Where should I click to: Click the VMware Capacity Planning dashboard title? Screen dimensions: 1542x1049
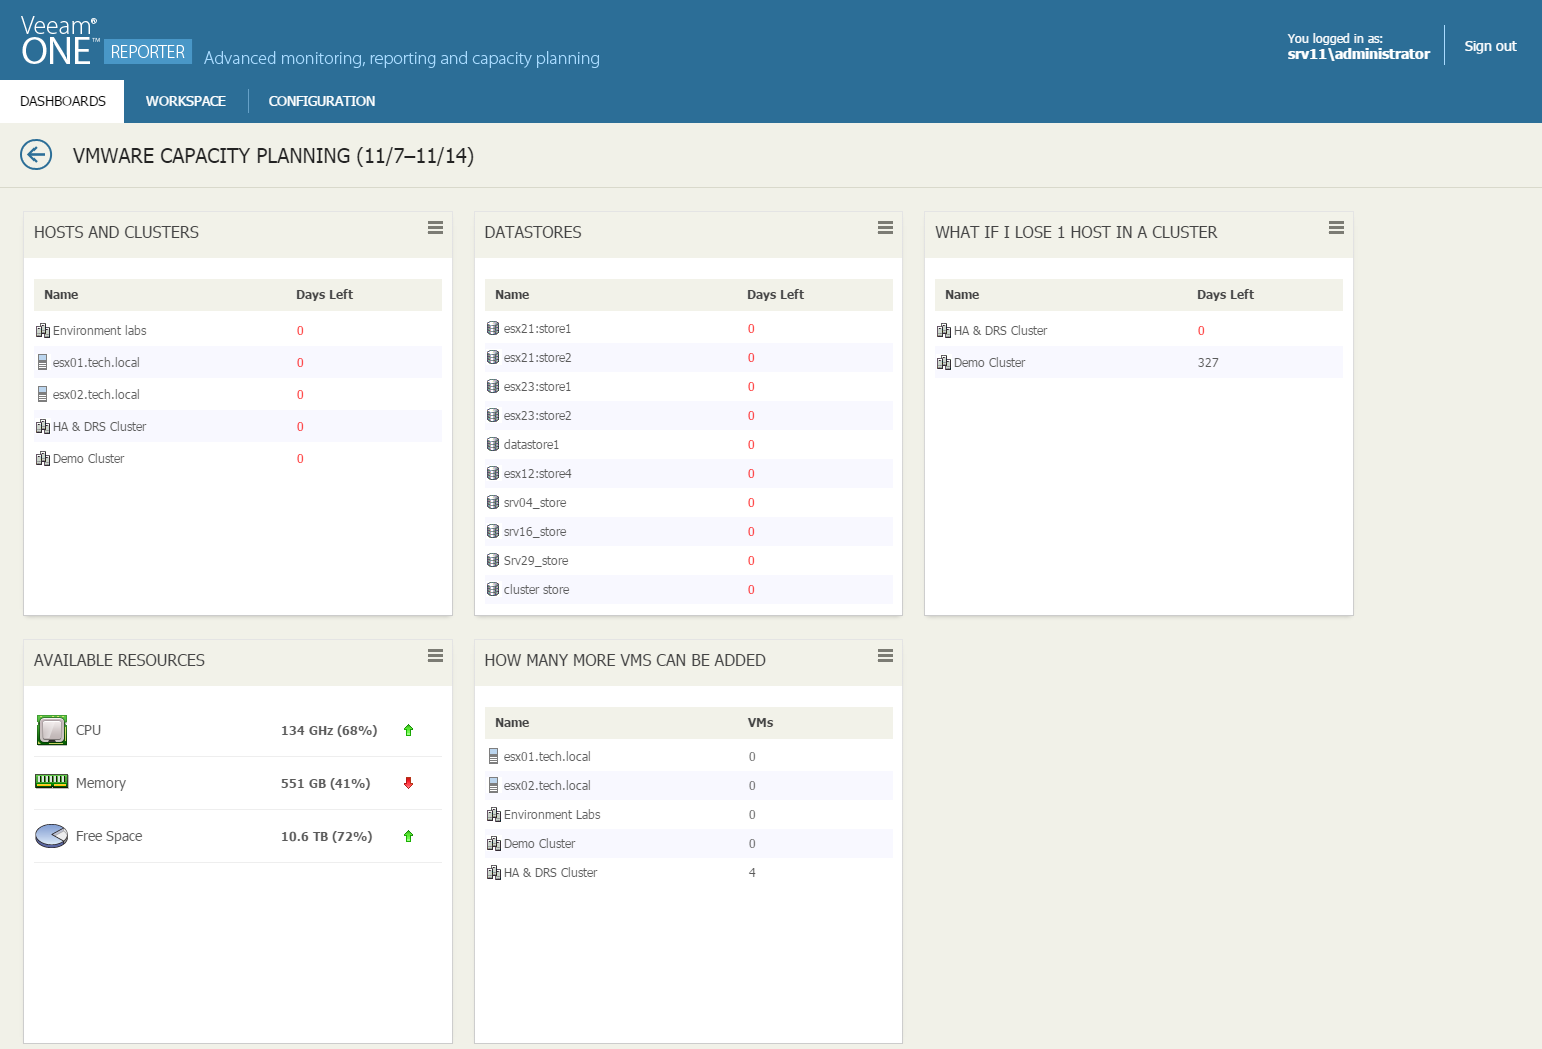[x=273, y=156]
